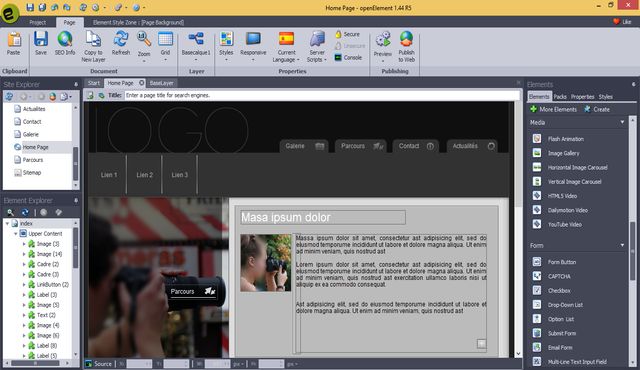Viewport: 640px width, 370px height.
Task: Click the Responsive icon
Action: coord(253,39)
